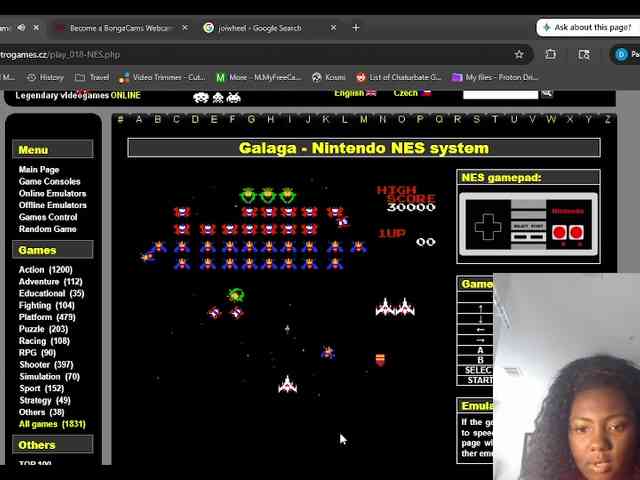The image size is (640, 480).
Task: Browse Simulation (70) games
Action: [49, 376]
